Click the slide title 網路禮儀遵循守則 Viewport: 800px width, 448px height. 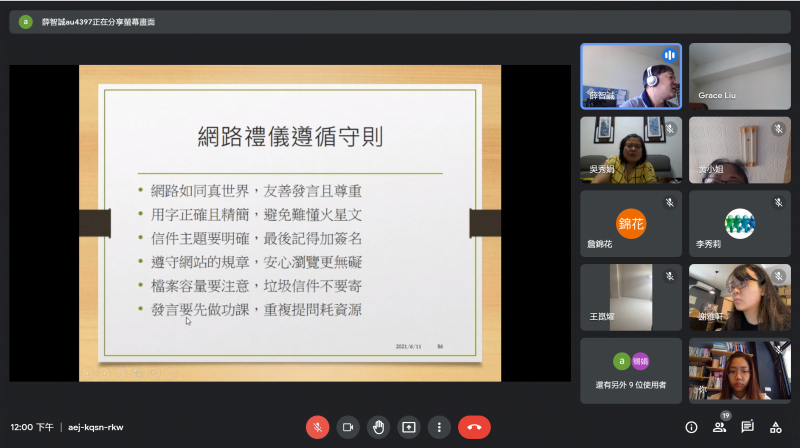290,137
